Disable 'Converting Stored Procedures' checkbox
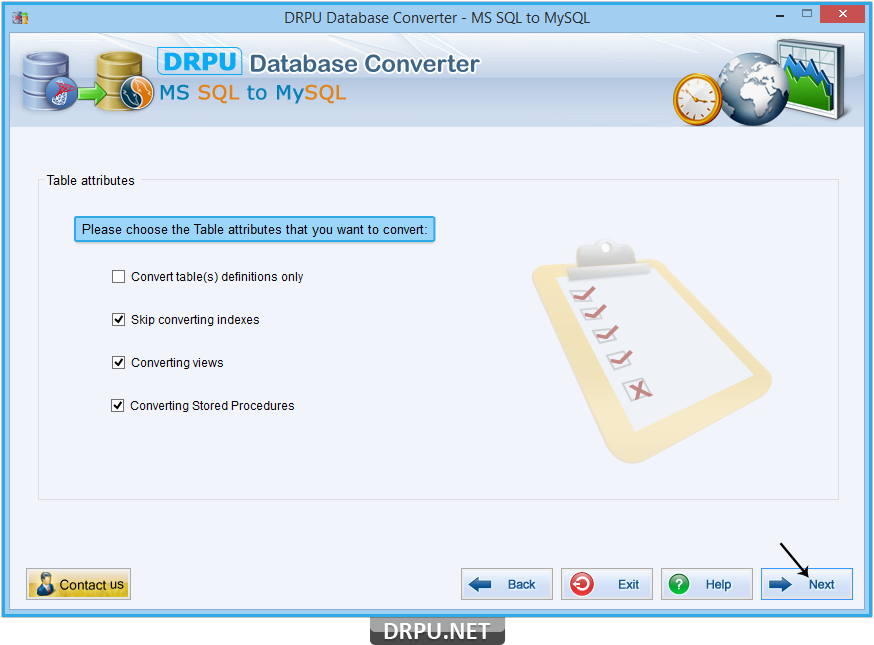This screenshot has width=874, height=645. [x=117, y=405]
